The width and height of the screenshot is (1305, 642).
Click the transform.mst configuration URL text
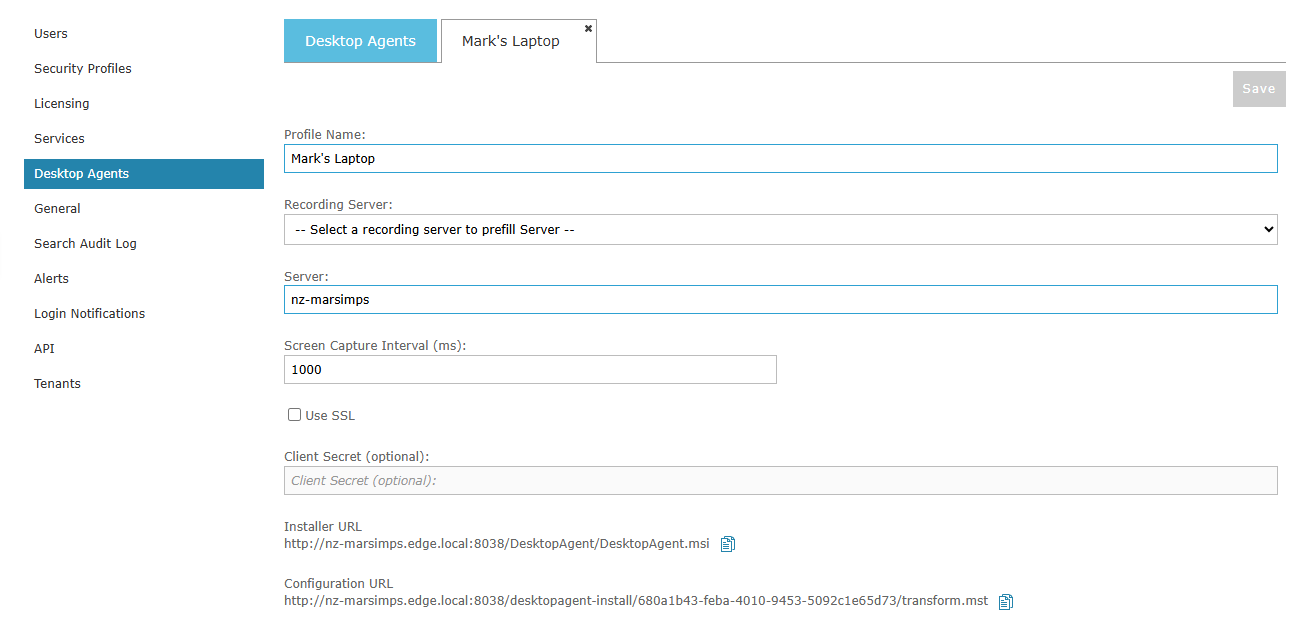[636, 601]
